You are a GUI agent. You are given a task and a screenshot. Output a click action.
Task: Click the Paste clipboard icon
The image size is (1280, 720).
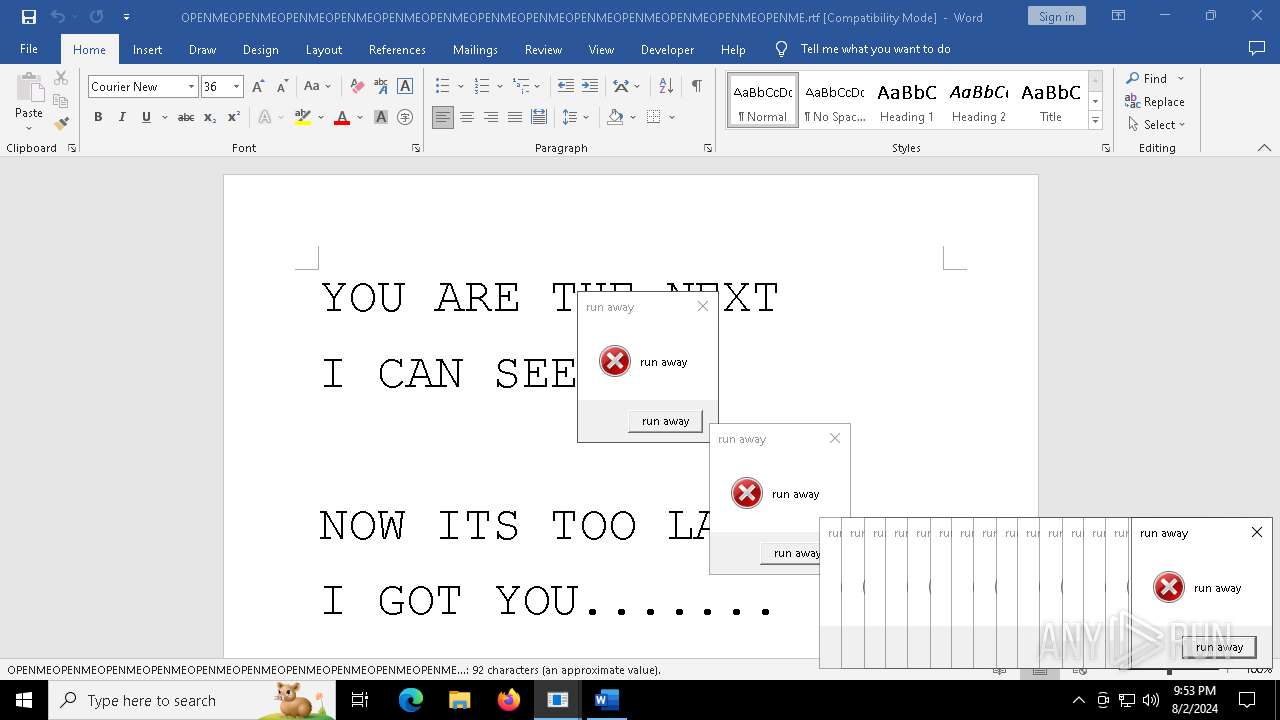pyautogui.click(x=29, y=89)
